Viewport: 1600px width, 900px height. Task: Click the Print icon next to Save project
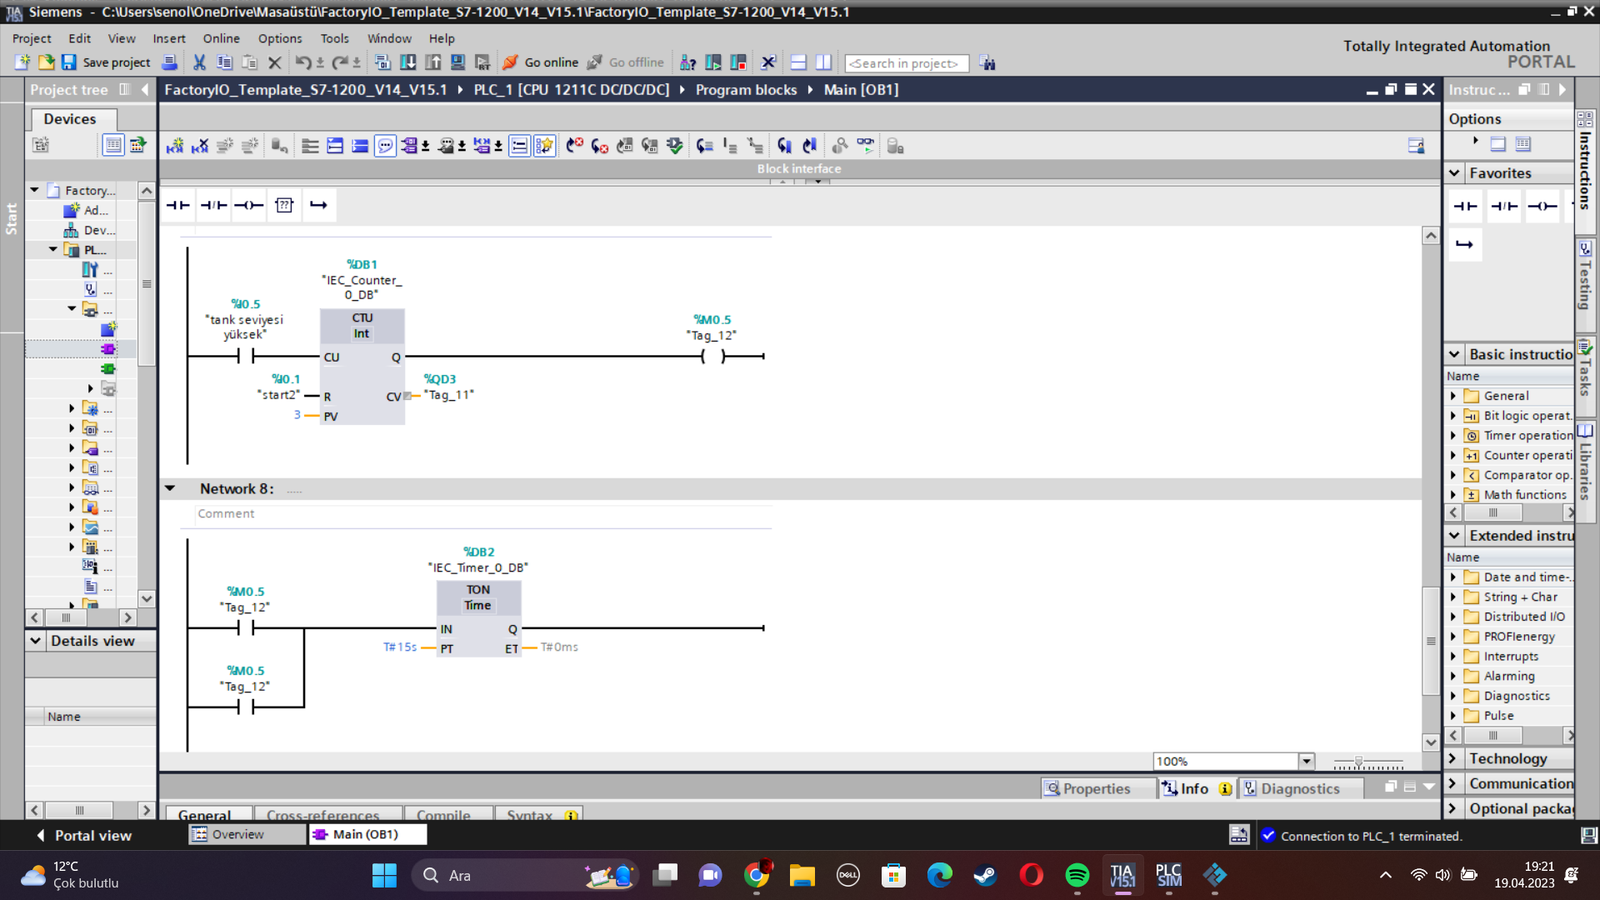point(170,62)
